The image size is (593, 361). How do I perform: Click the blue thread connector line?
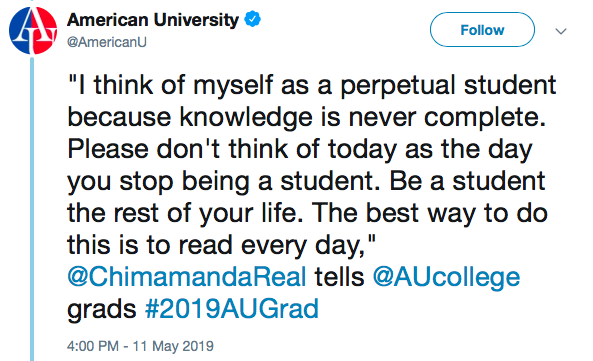tap(32, 208)
